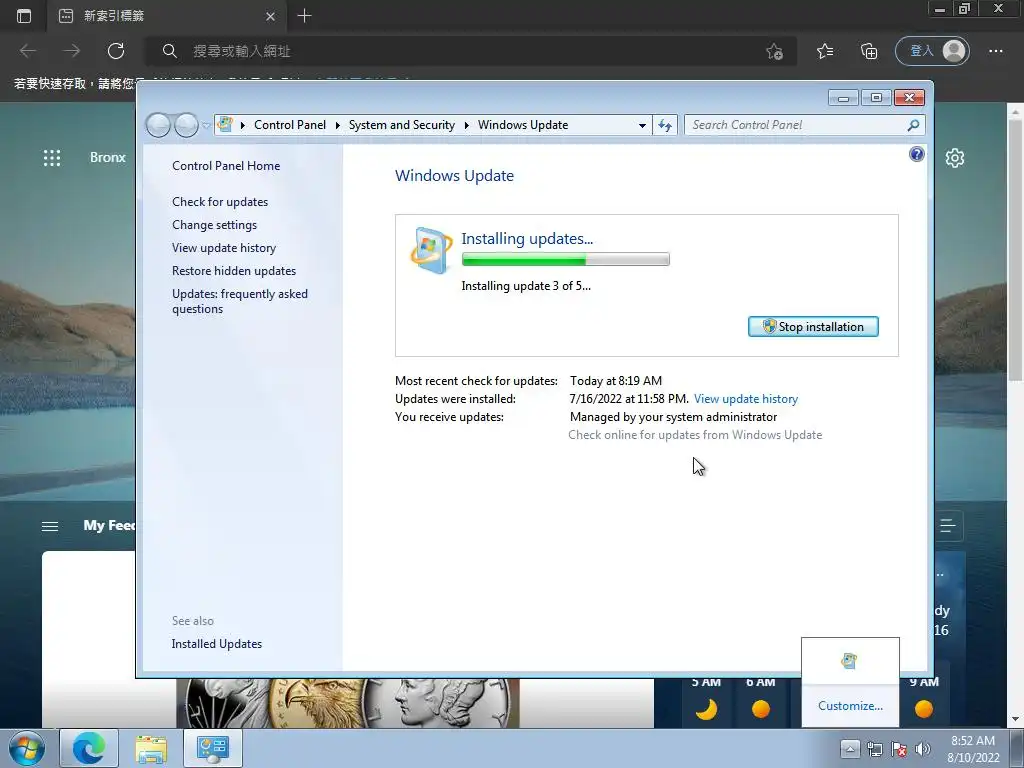
Task: Open the Windows Start orb
Action: tap(27, 748)
